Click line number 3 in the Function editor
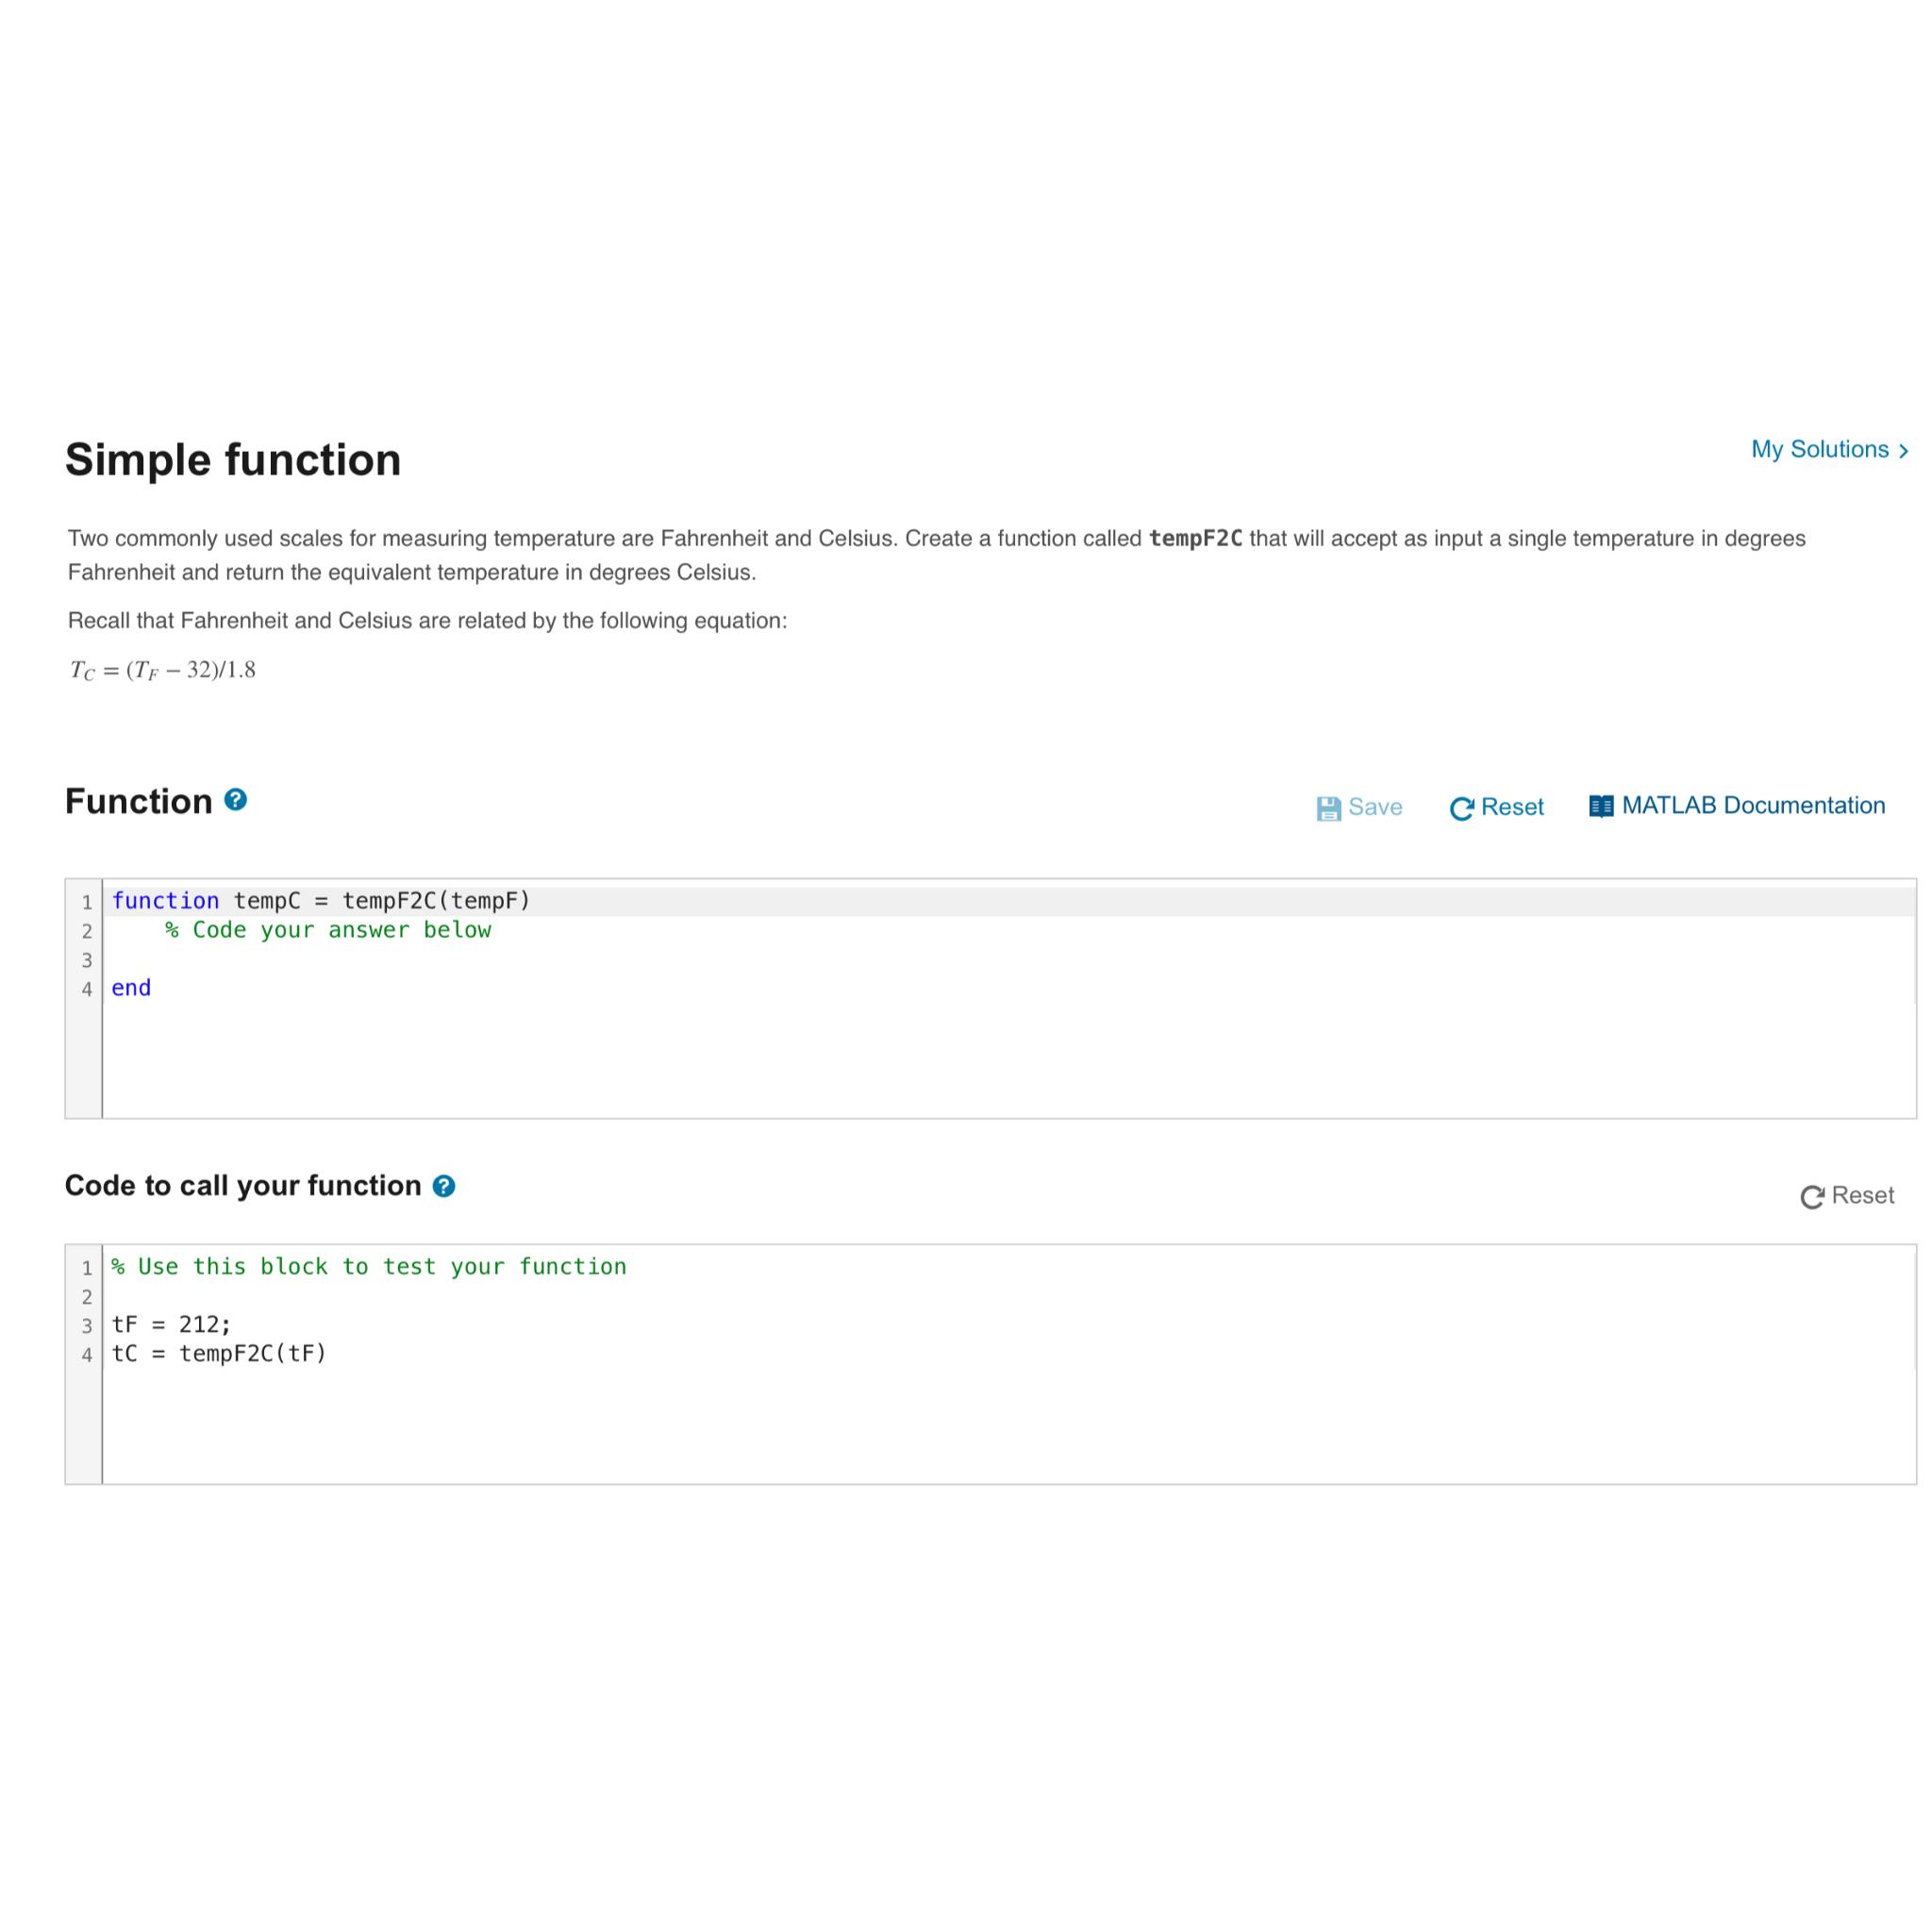Image resolution: width=1932 pixels, height=1932 pixels. tap(88, 959)
